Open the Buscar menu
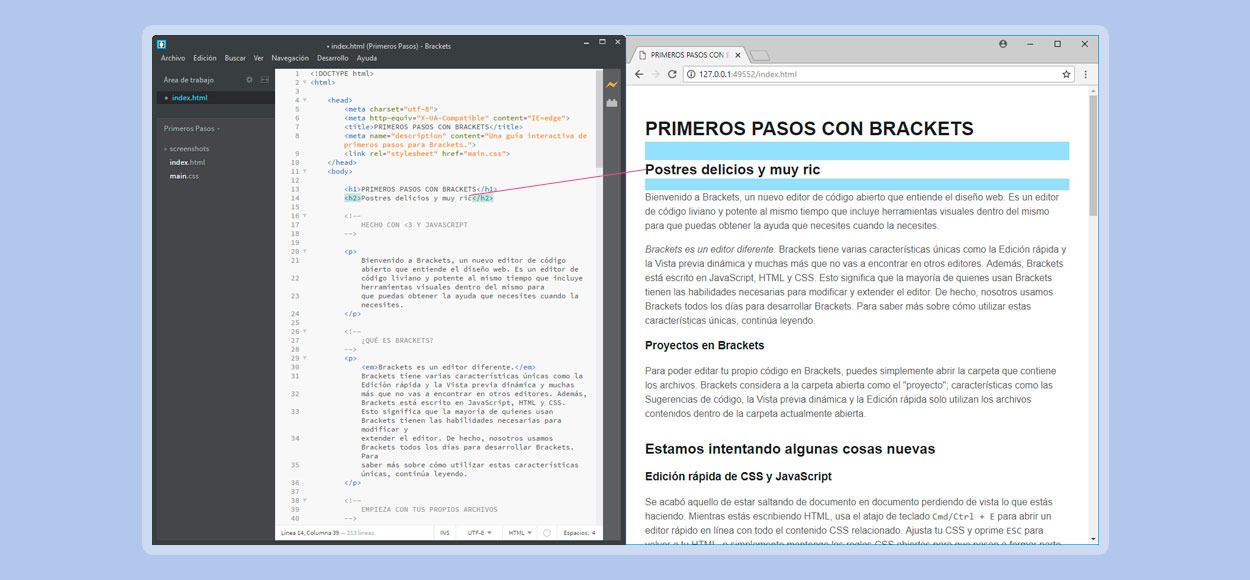 click(235, 58)
